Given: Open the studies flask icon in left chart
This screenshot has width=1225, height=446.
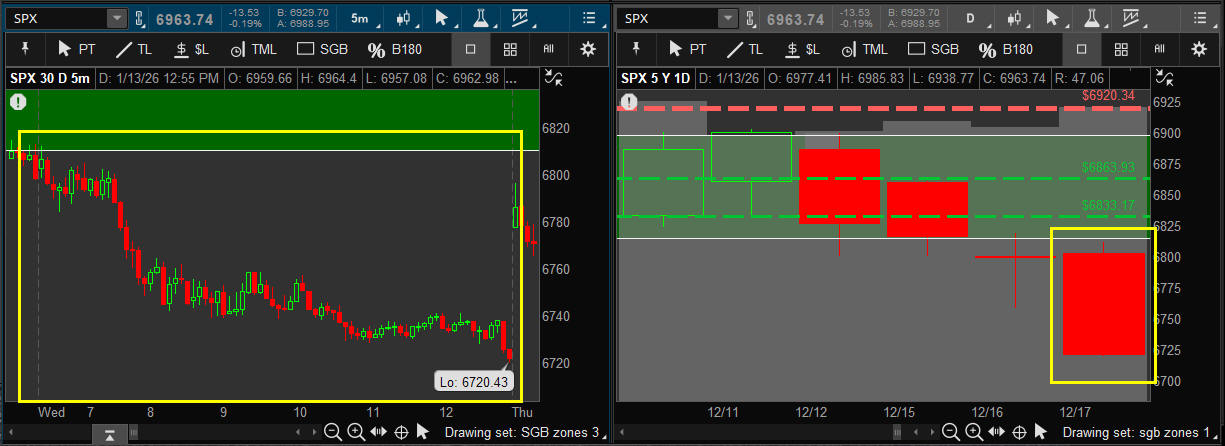Looking at the screenshot, I should 480,18.
